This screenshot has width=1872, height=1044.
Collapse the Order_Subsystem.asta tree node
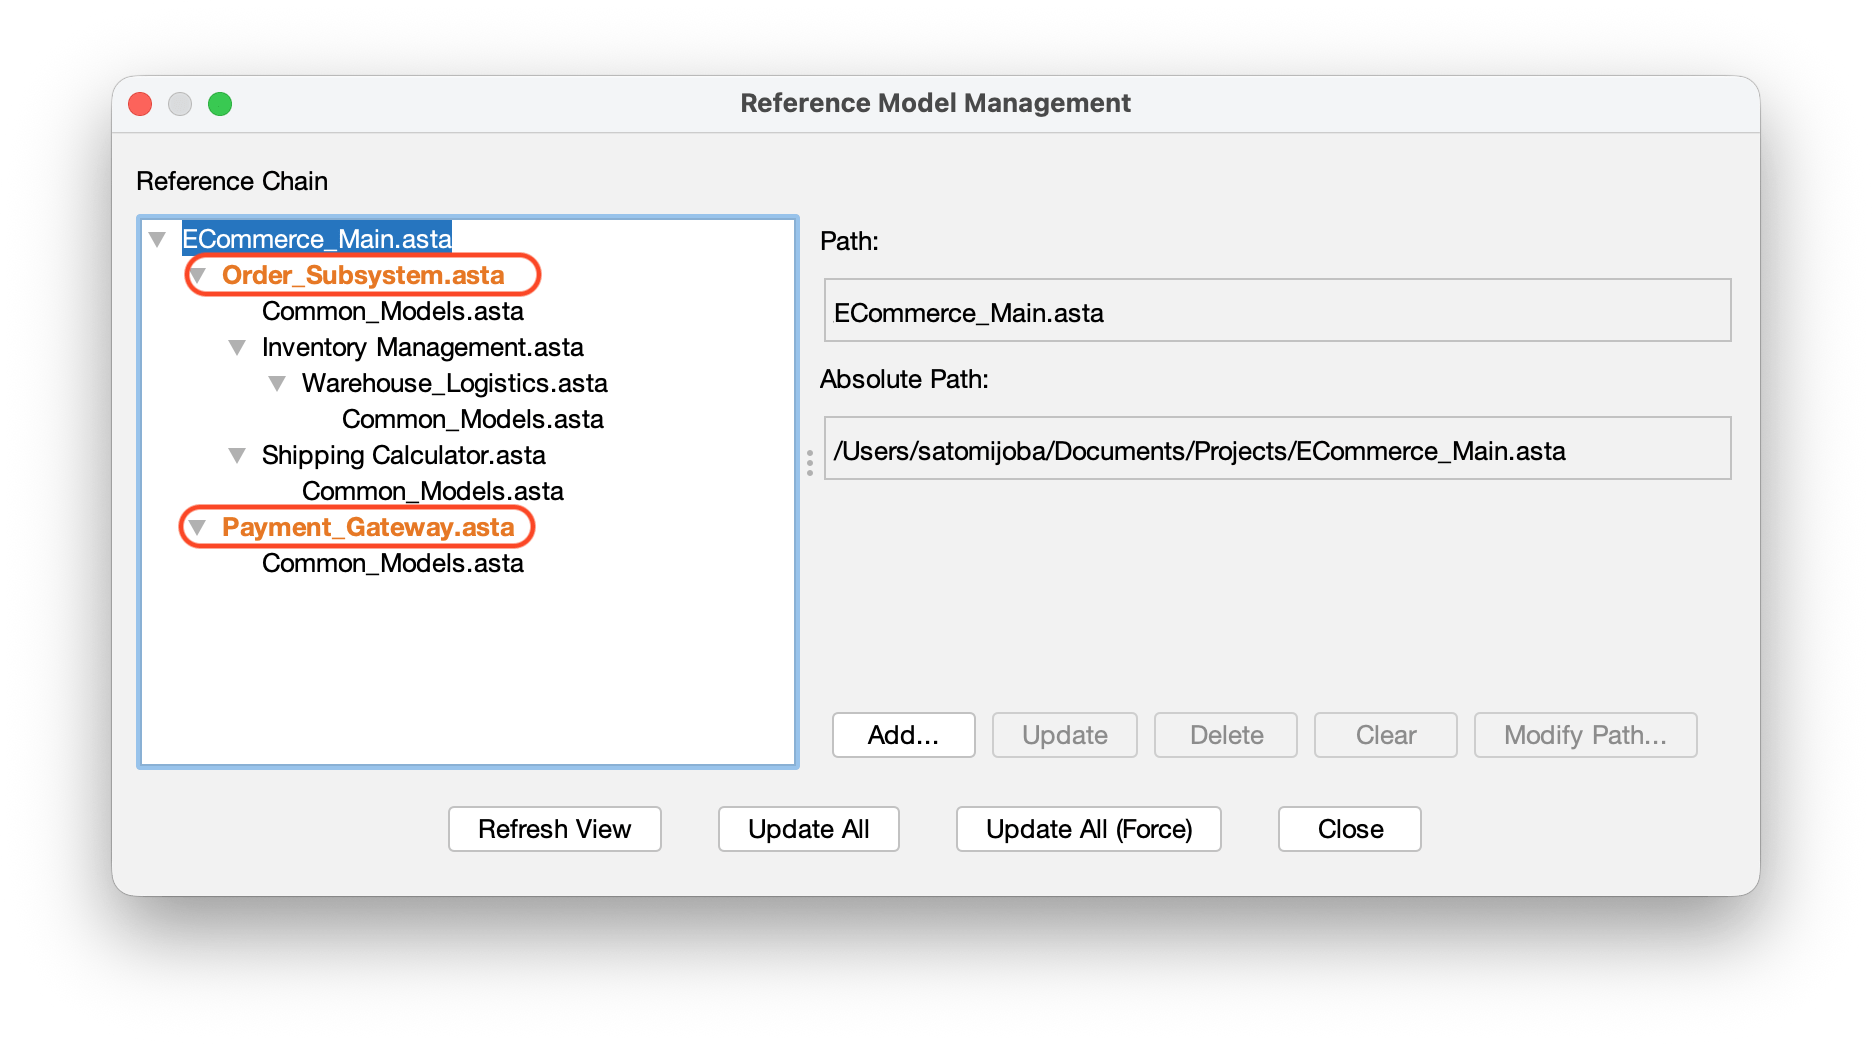click(x=198, y=275)
